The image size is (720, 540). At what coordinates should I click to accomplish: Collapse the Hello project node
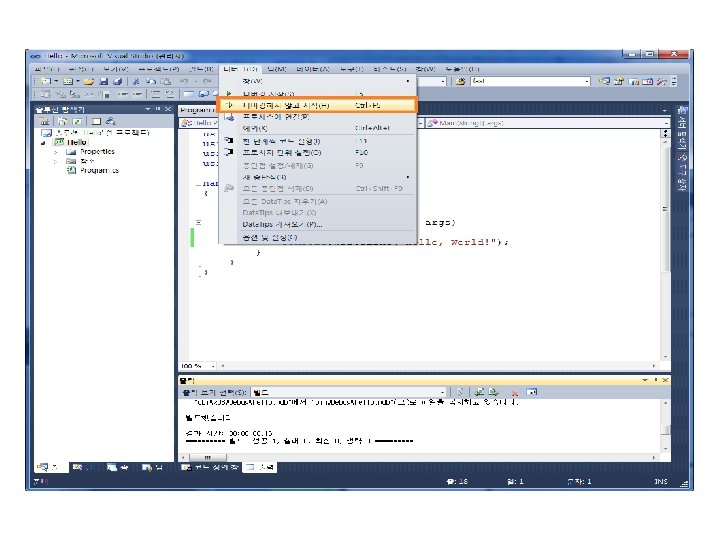point(44,142)
